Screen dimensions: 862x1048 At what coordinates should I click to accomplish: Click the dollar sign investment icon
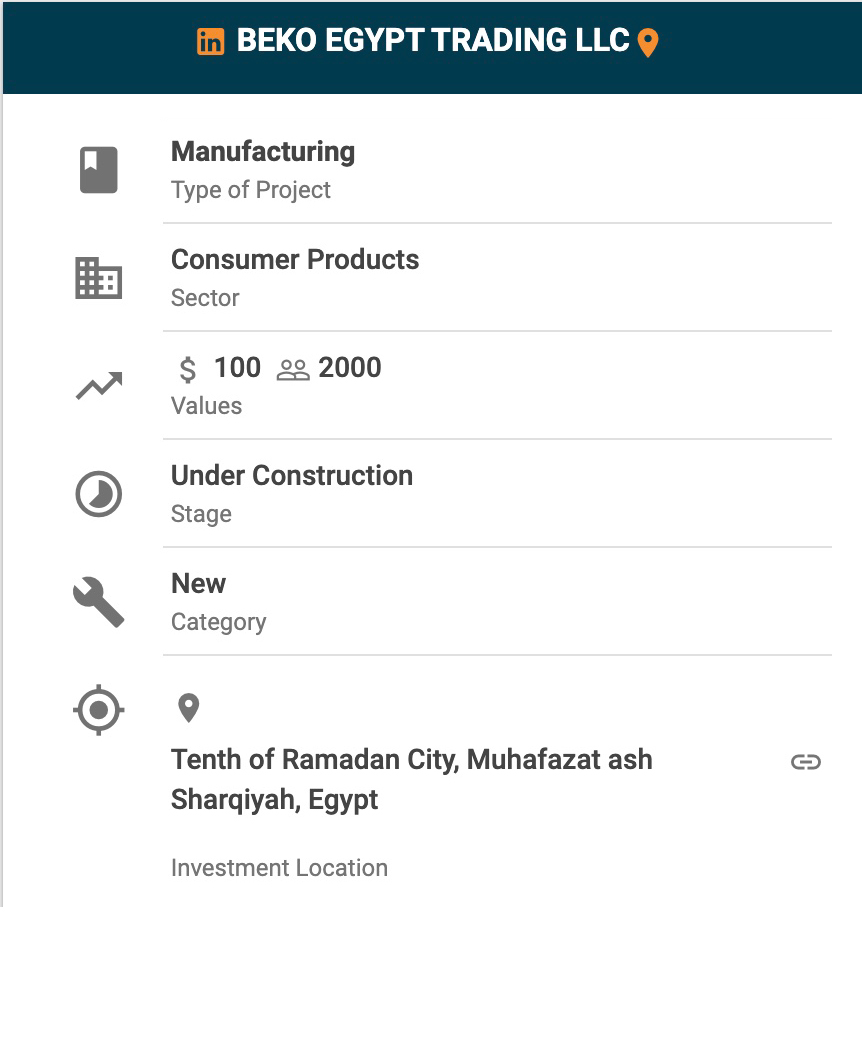click(188, 370)
